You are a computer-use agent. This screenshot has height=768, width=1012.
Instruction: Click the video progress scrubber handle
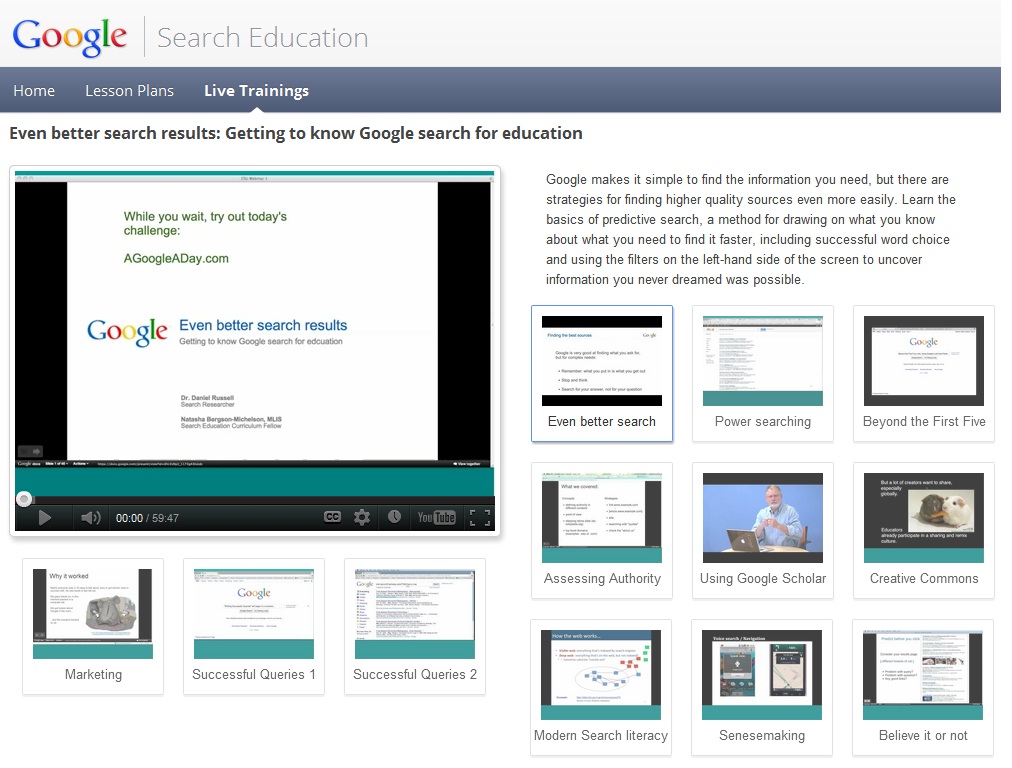(24, 499)
